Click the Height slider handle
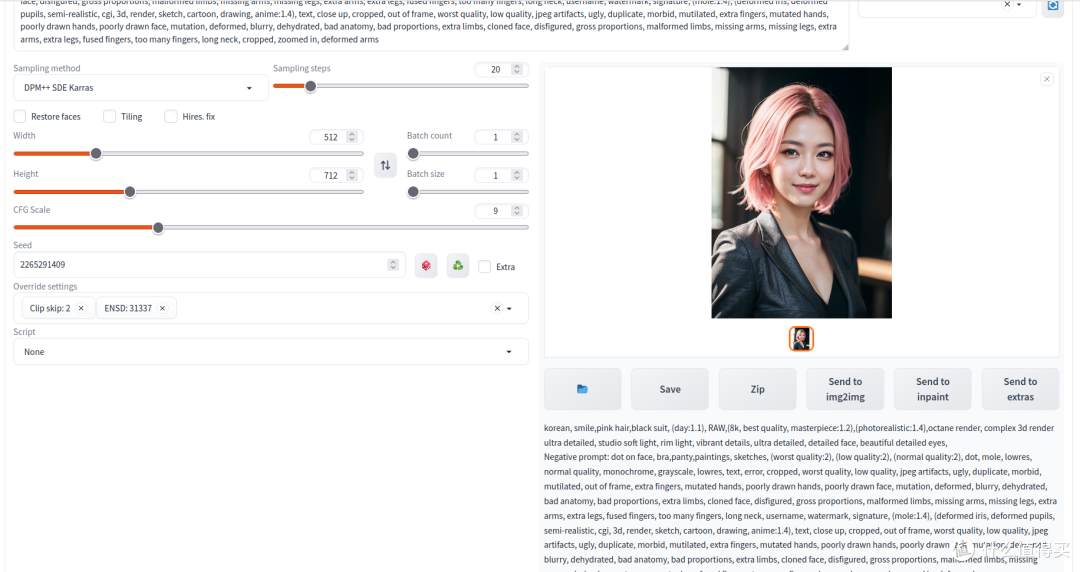Image resolution: width=1080 pixels, height=572 pixels. click(x=130, y=192)
